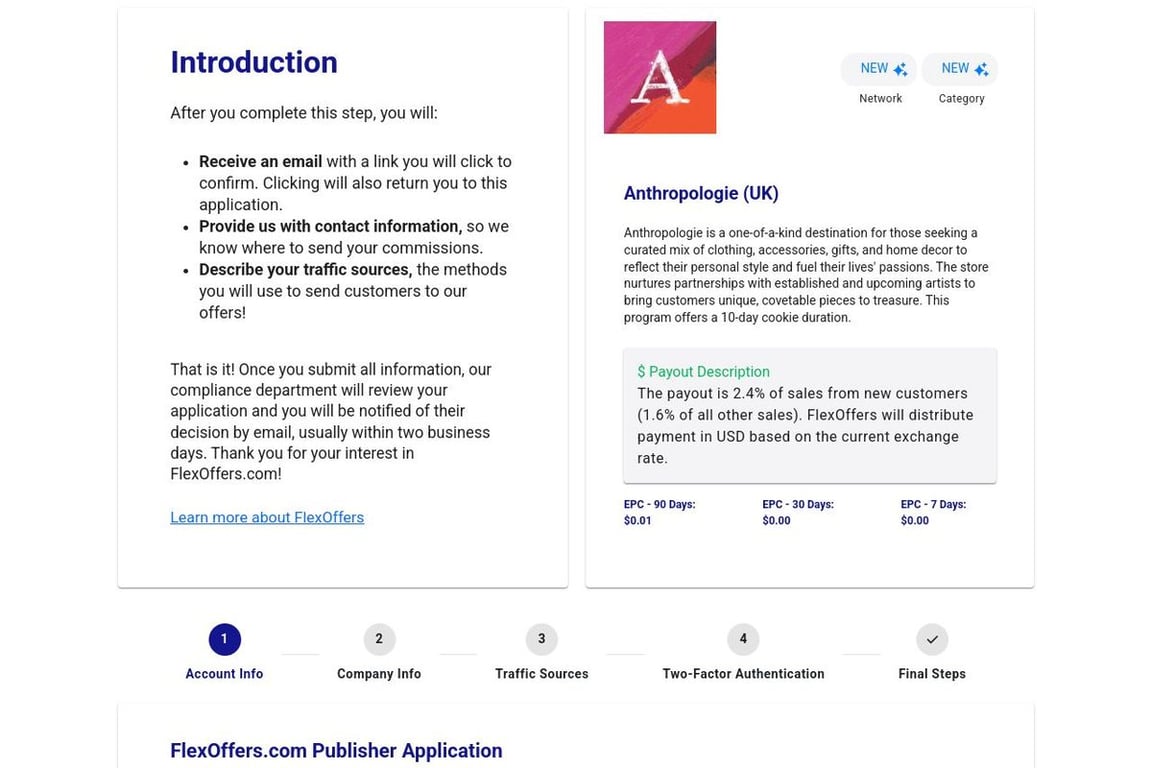This screenshot has height=768, width=1152.
Task: Click the payout text about 2.4% of sales
Action: click(805, 426)
